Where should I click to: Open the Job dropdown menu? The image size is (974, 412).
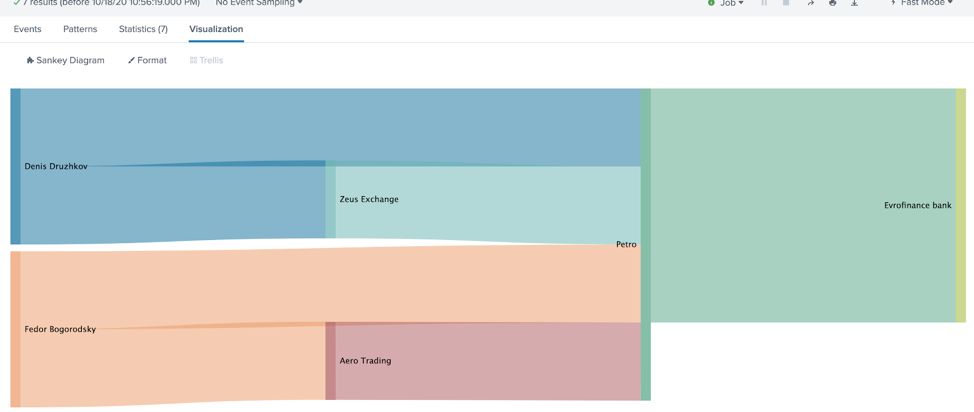click(726, 3)
